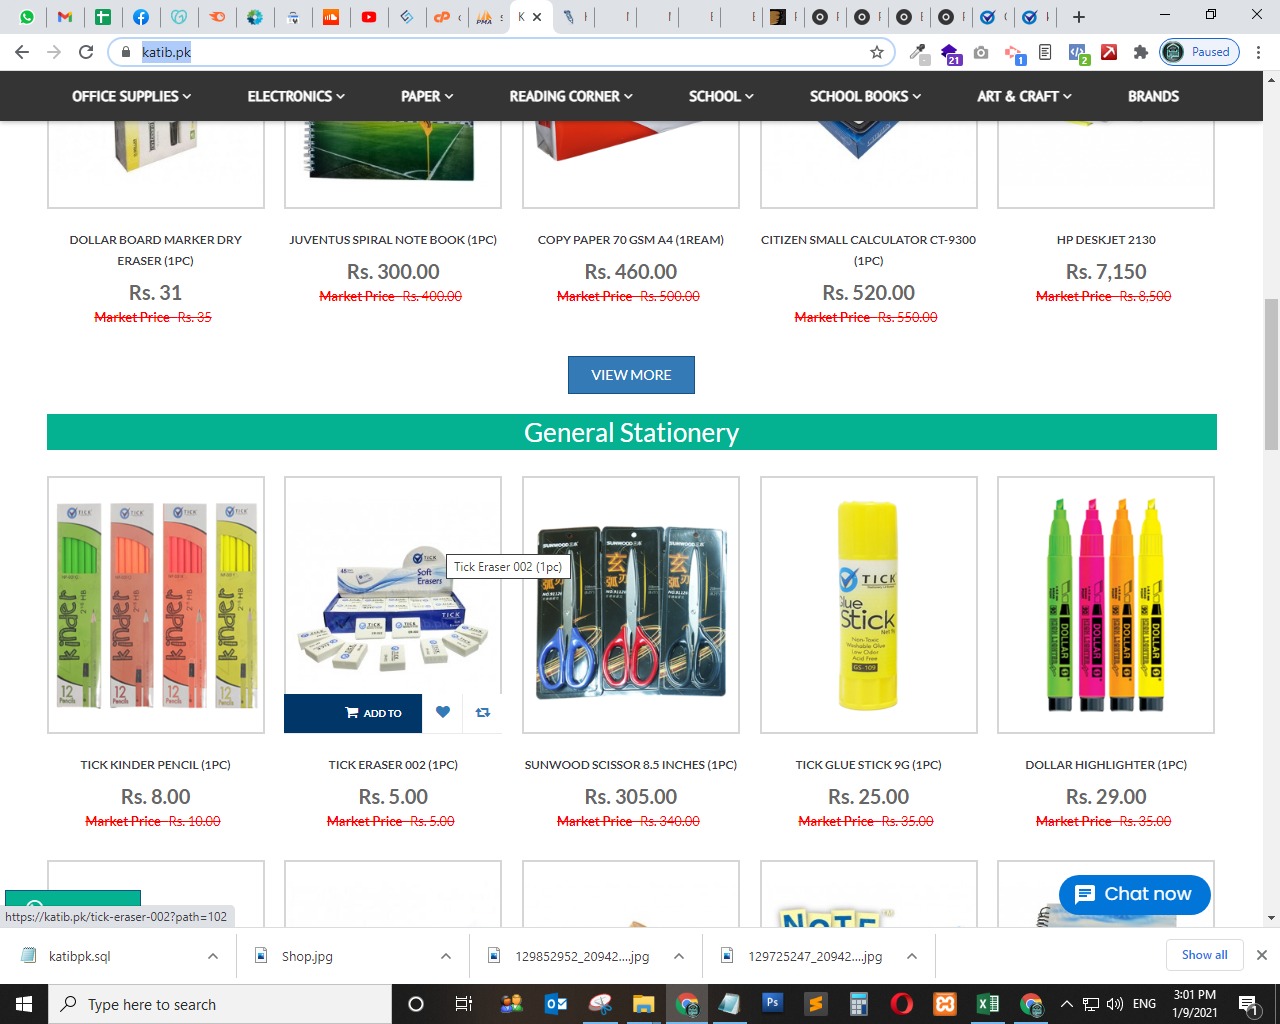
Task: Open DOLLAR HIGHLIGHTER (1PC) product link
Action: (1106, 765)
